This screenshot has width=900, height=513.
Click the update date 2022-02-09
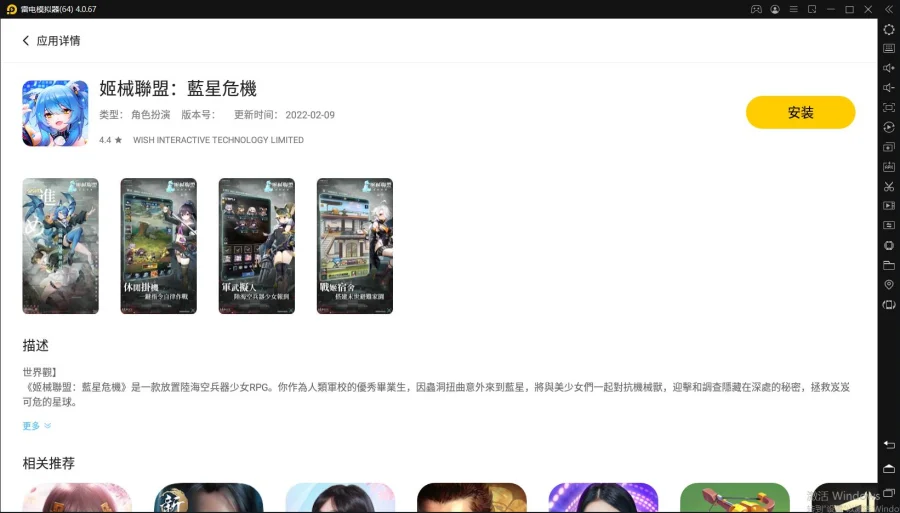pyautogui.click(x=310, y=115)
